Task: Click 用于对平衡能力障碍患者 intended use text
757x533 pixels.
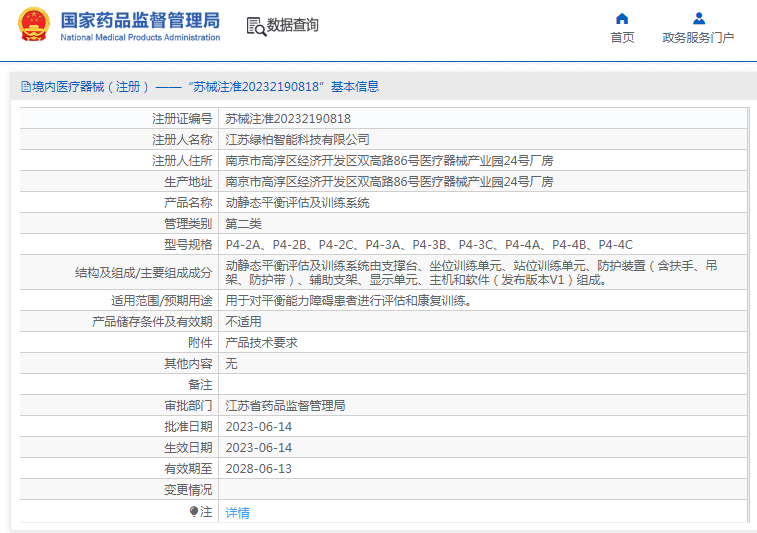Action: click(x=349, y=301)
